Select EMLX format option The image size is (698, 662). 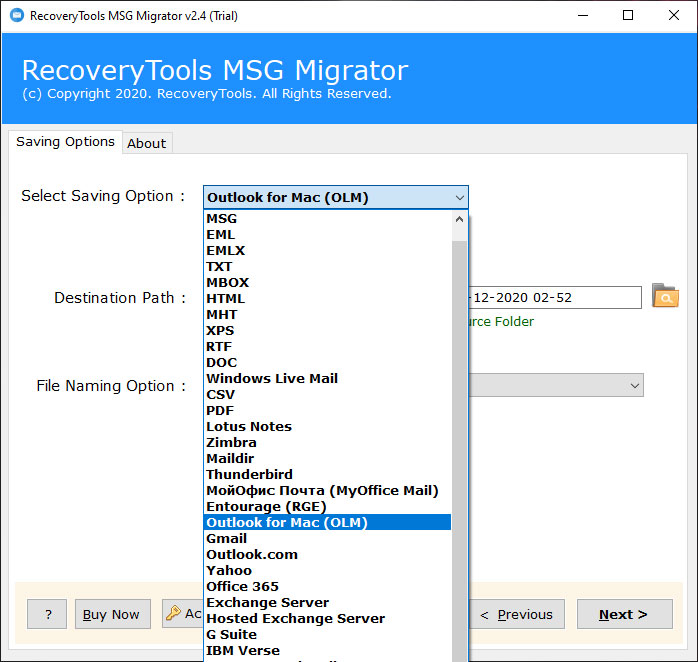tap(327, 251)
